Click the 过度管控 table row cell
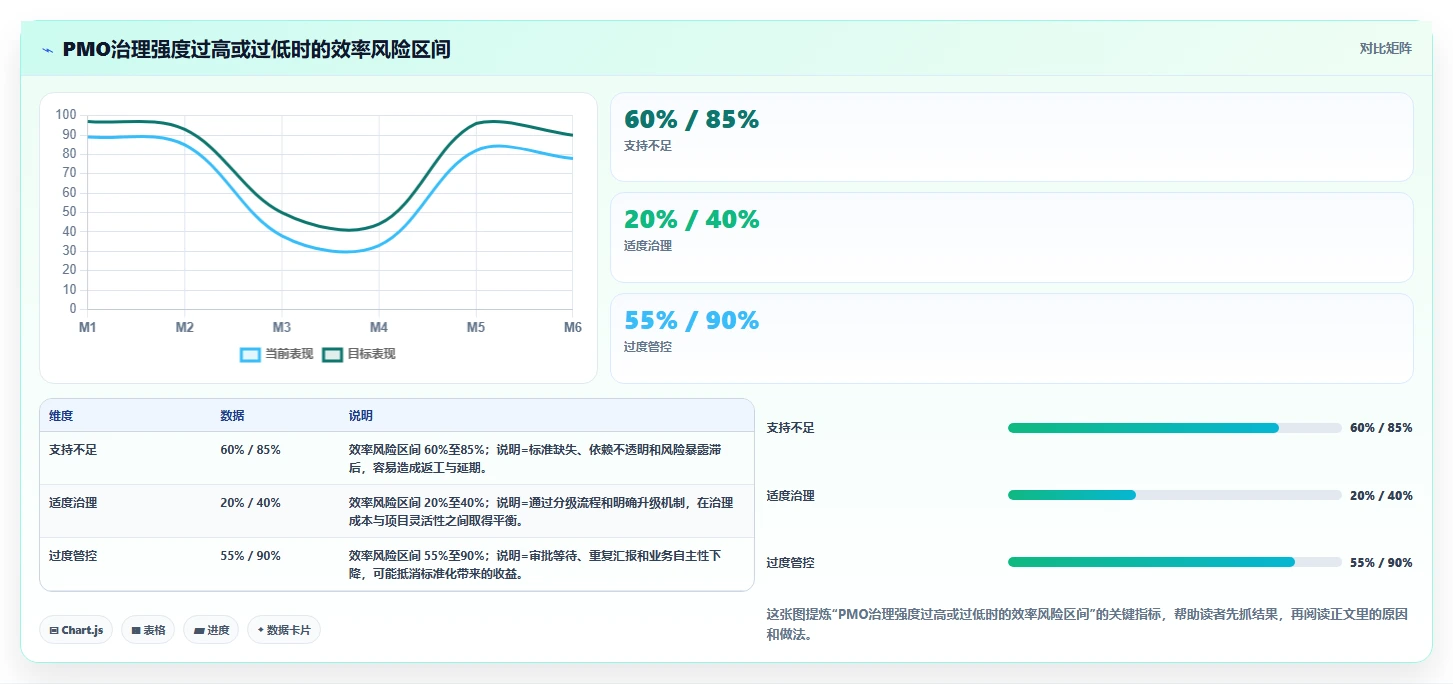 [73, 556]
